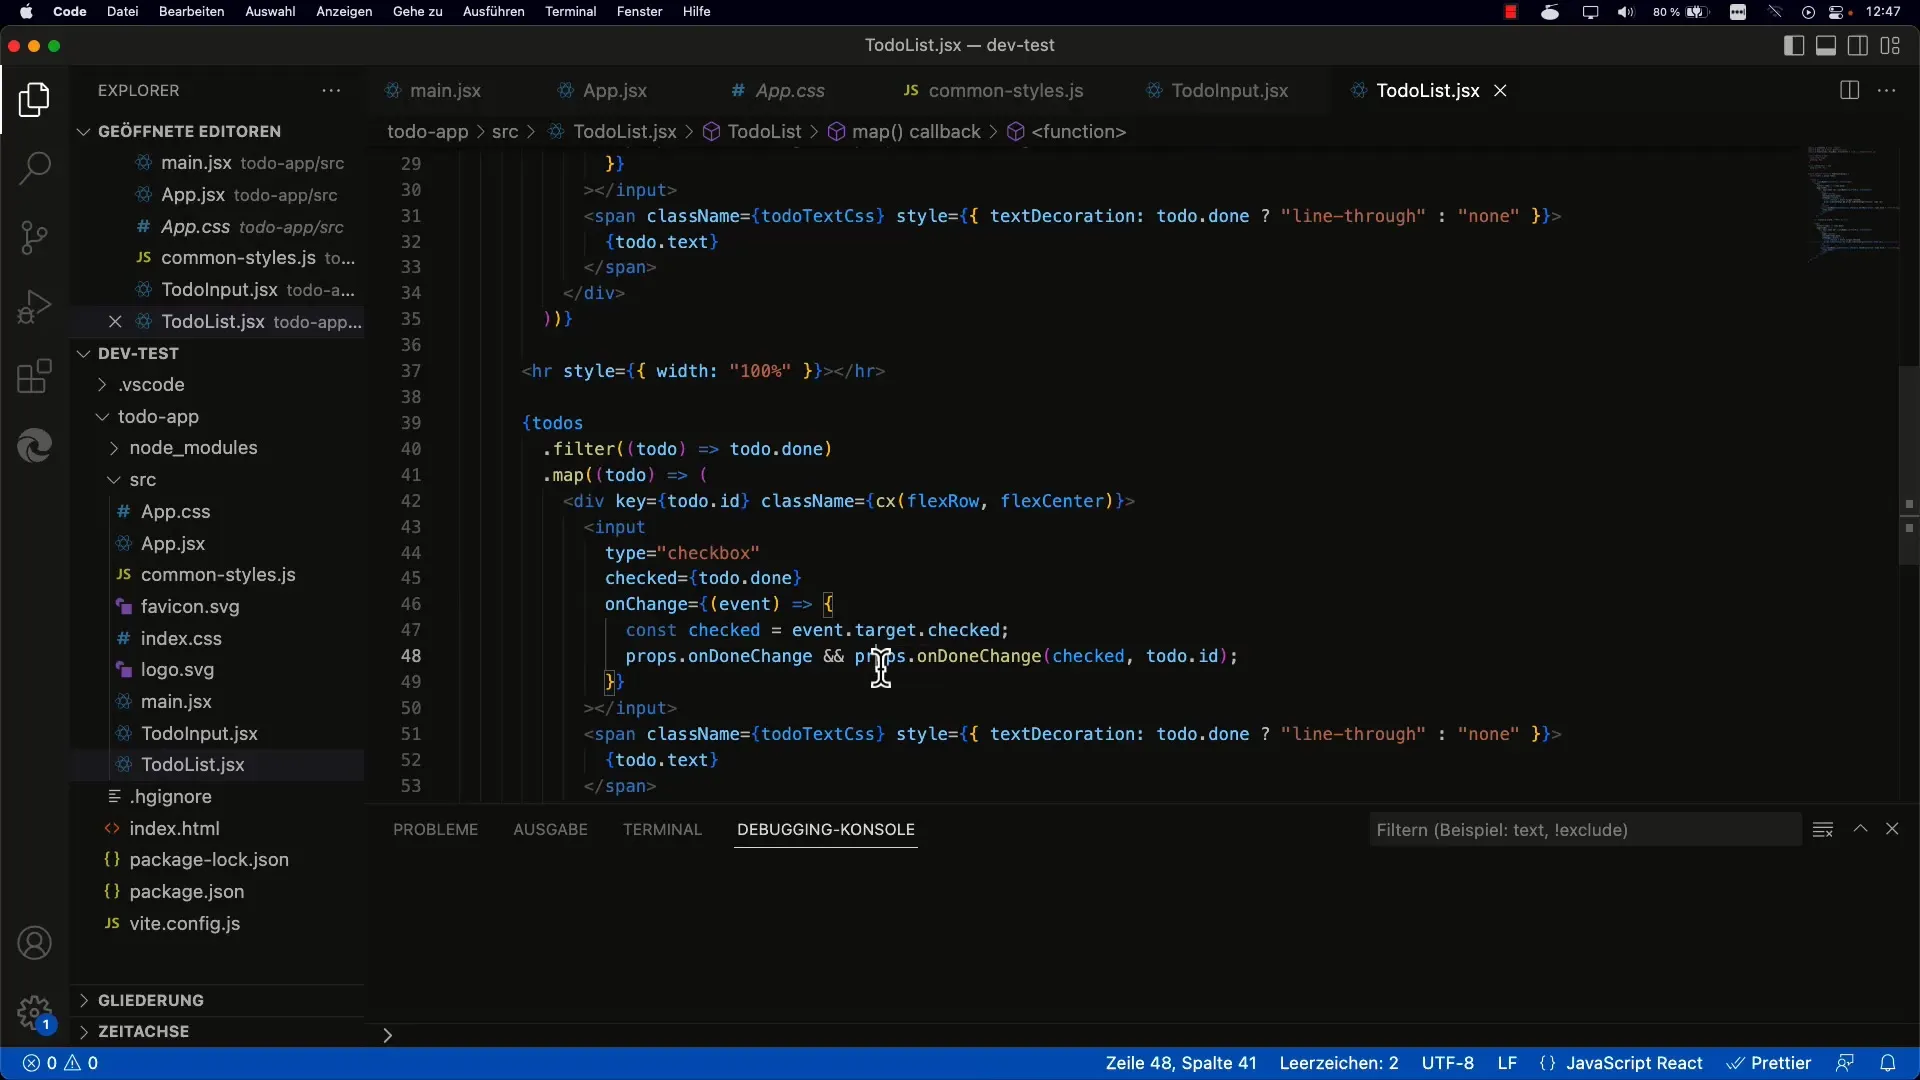Screen dimensions: 1920x1080
Task: Click Leerzeichen: 2 indentation setting
Action: (1339, 1063)
